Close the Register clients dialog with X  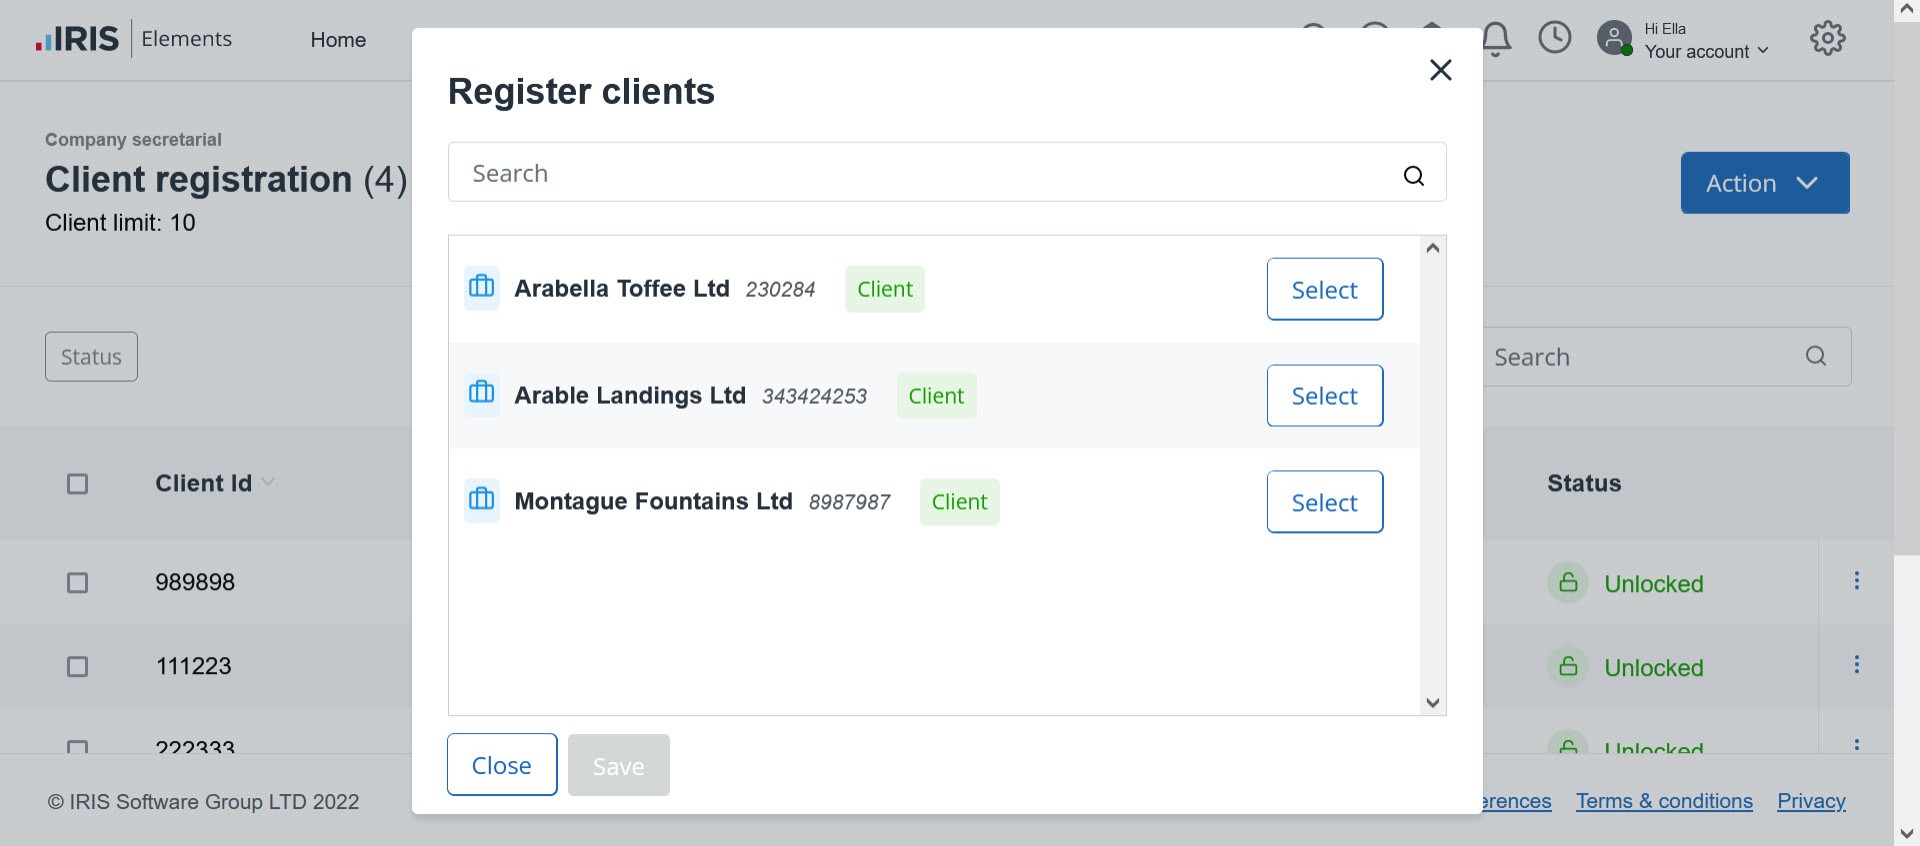point(1440,70)
